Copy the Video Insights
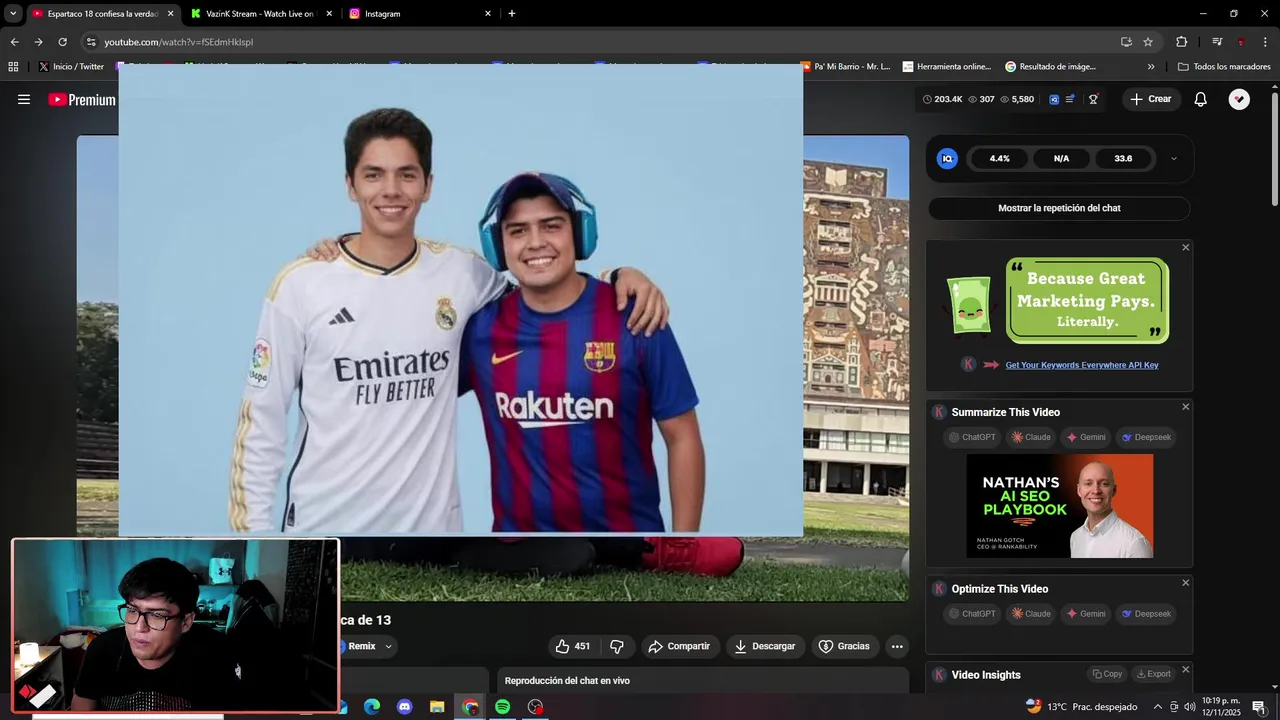The height and width of the screenshot is (720, 1280). pos(1107,674)
